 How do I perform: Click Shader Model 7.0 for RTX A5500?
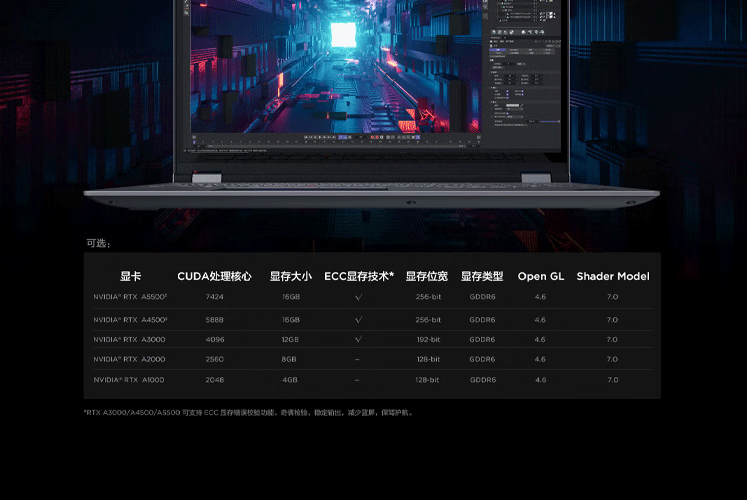pos(613,297)
